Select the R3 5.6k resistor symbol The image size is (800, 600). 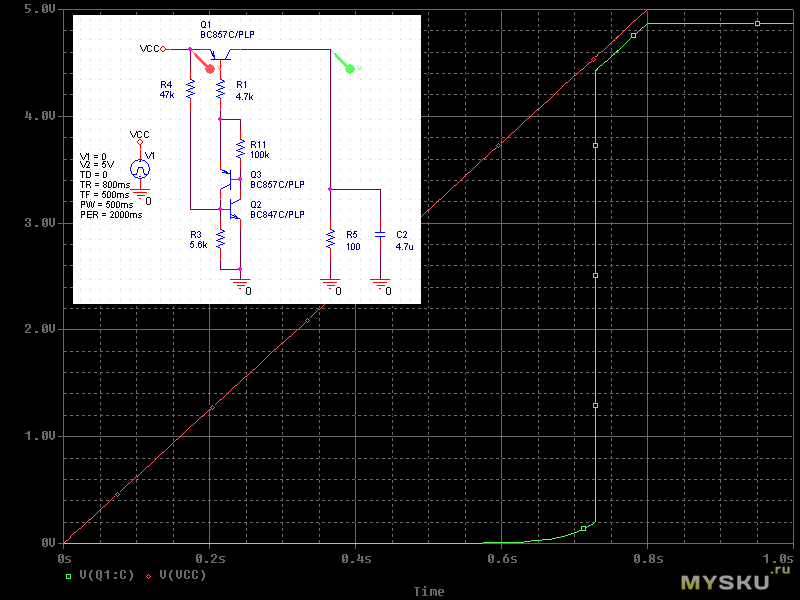220,239
